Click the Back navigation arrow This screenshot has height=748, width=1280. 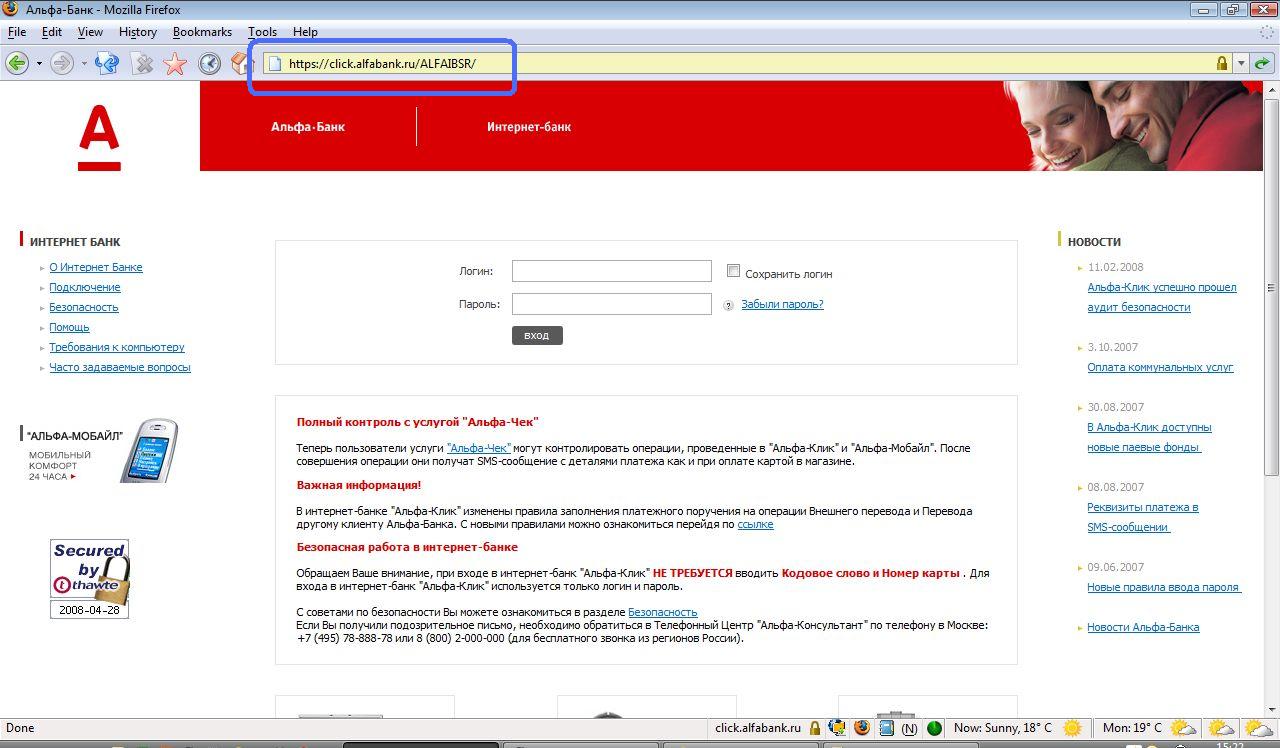point(17,63)
